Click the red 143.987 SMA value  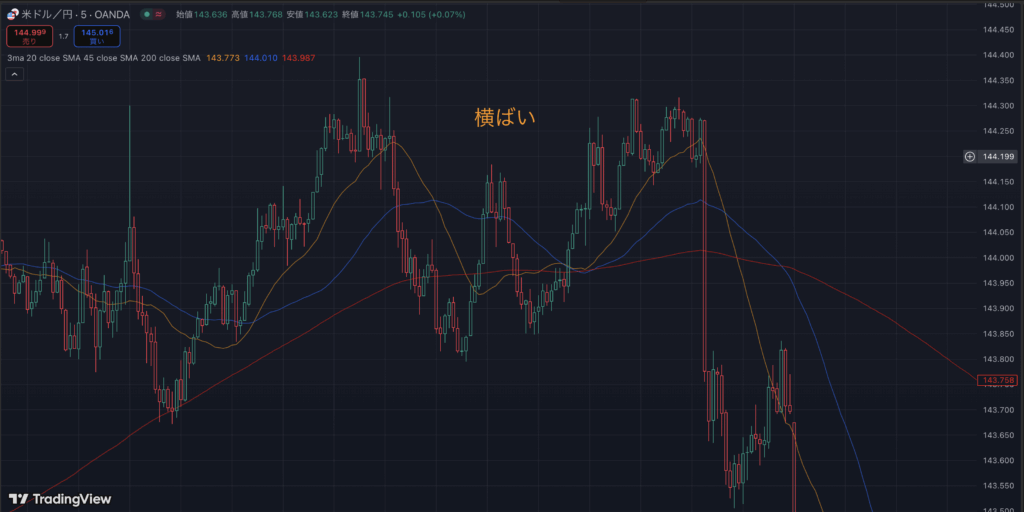click(298, 58)
